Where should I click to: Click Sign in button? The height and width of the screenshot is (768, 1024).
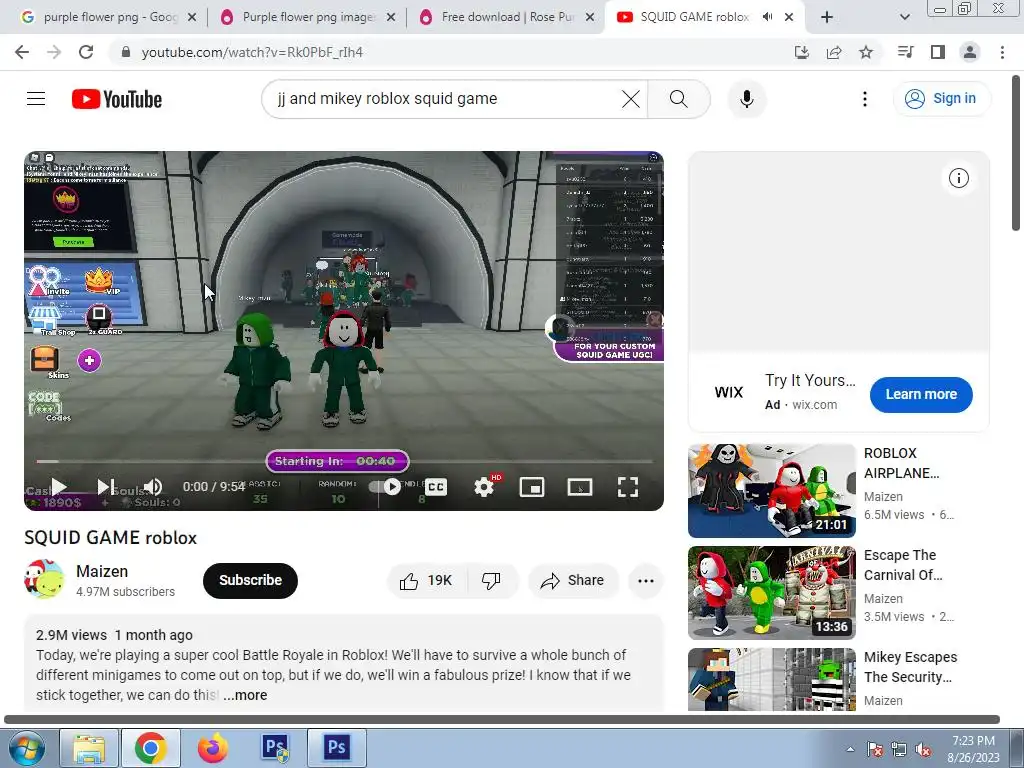tap(942, 99)
